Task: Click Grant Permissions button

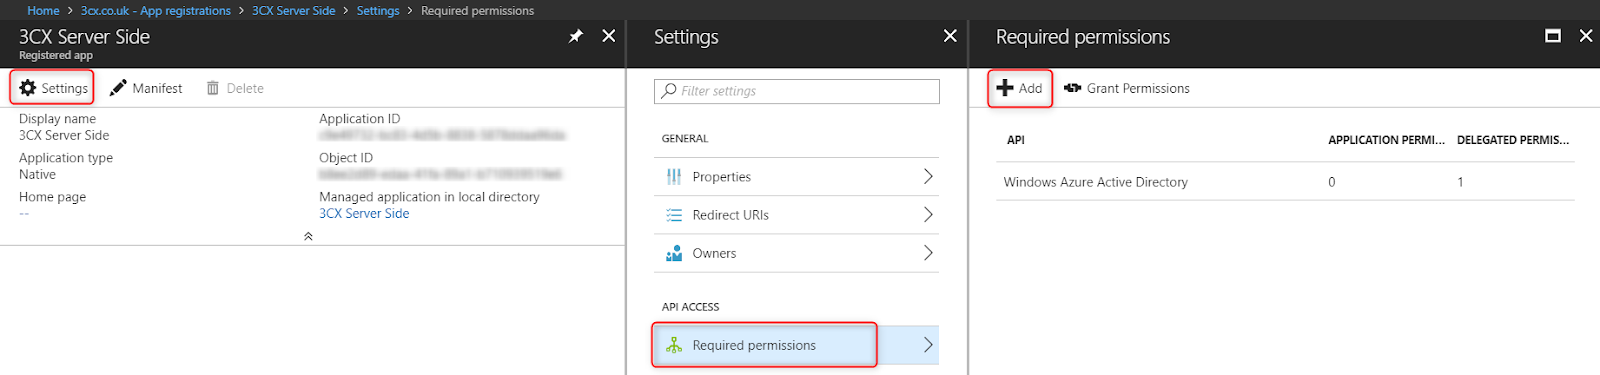Action: click(1127, 88)
